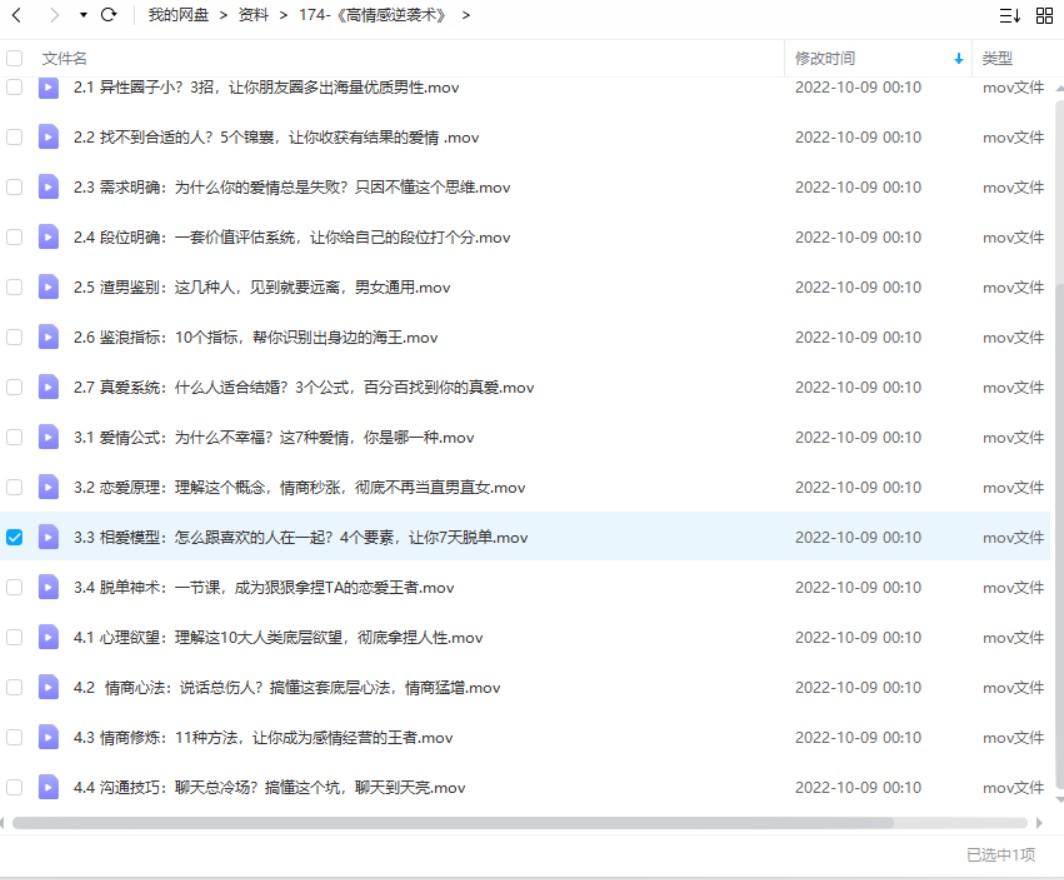Check the box for file 2.3 需求明确
The height and width of the screenshot is (880, 1064).
click(x=14, y=187)
